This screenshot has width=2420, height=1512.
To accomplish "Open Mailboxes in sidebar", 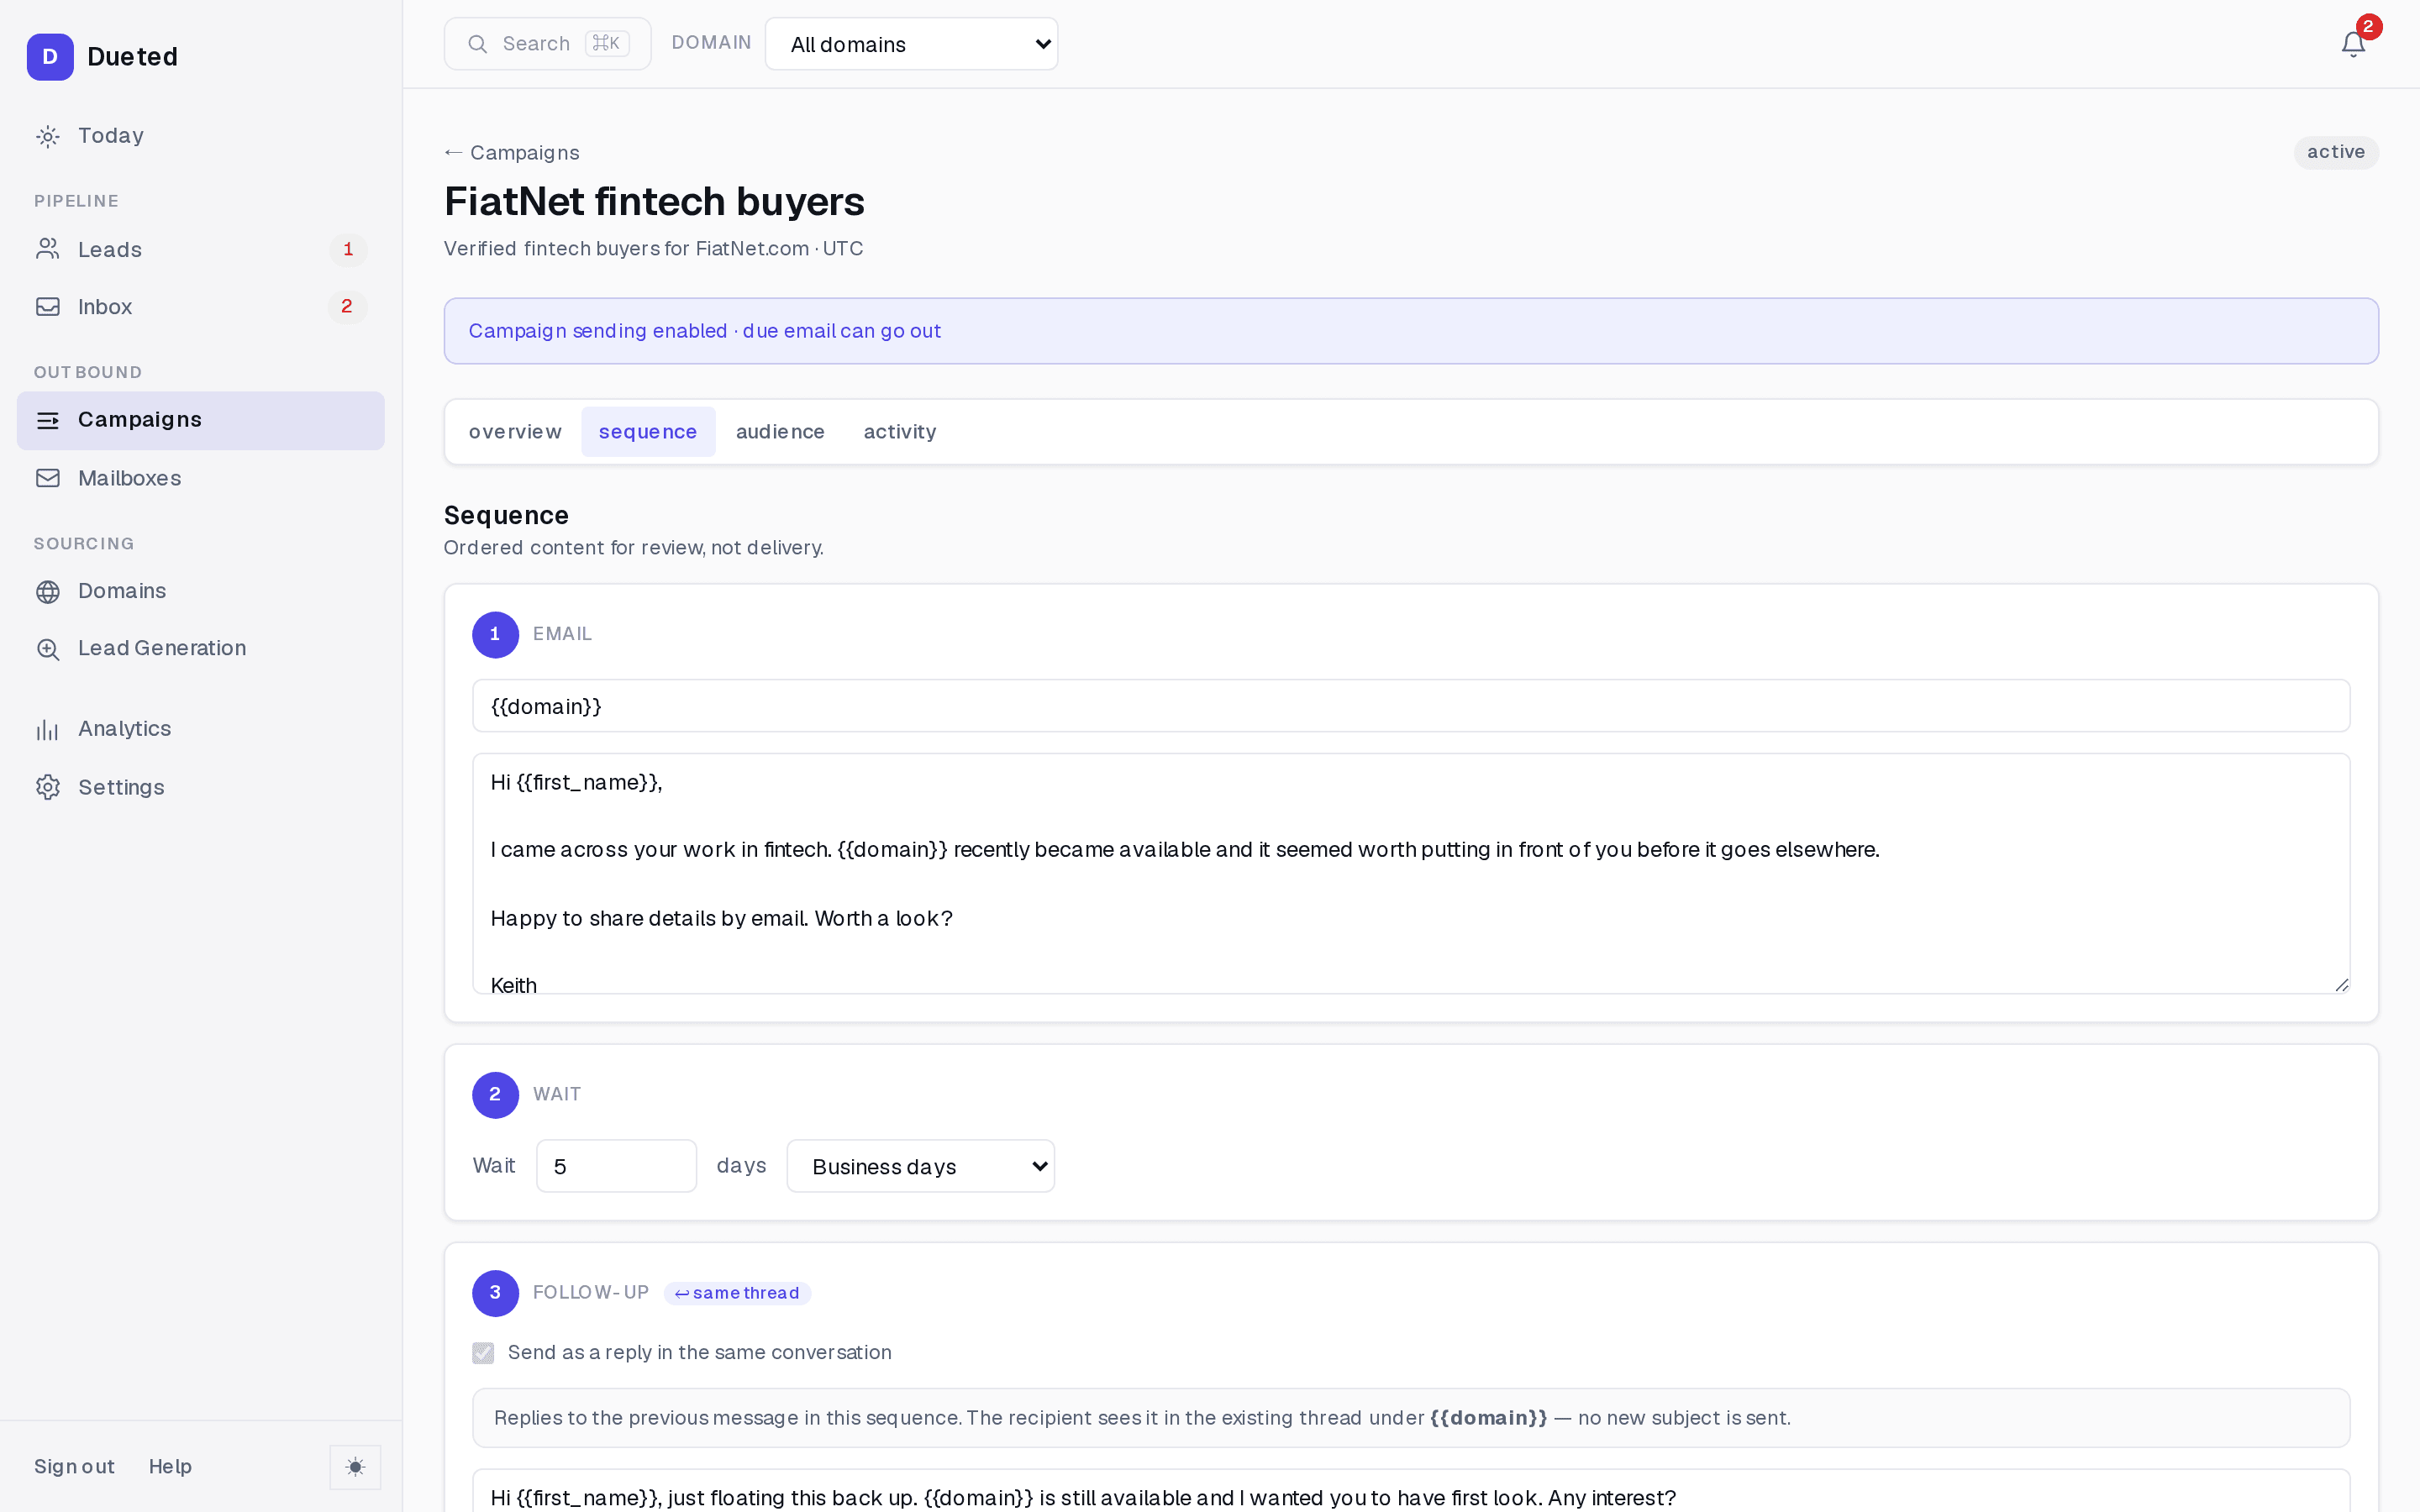I will [x=200, y=478].
